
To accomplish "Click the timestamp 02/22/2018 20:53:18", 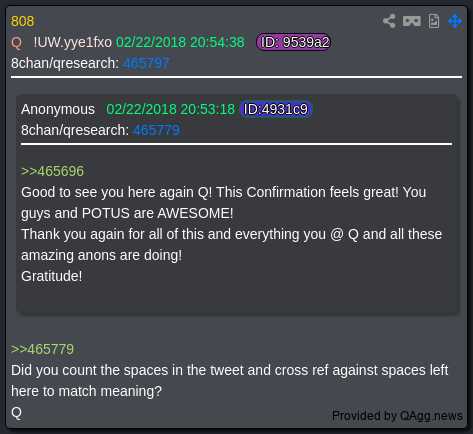I will (171, 109).
